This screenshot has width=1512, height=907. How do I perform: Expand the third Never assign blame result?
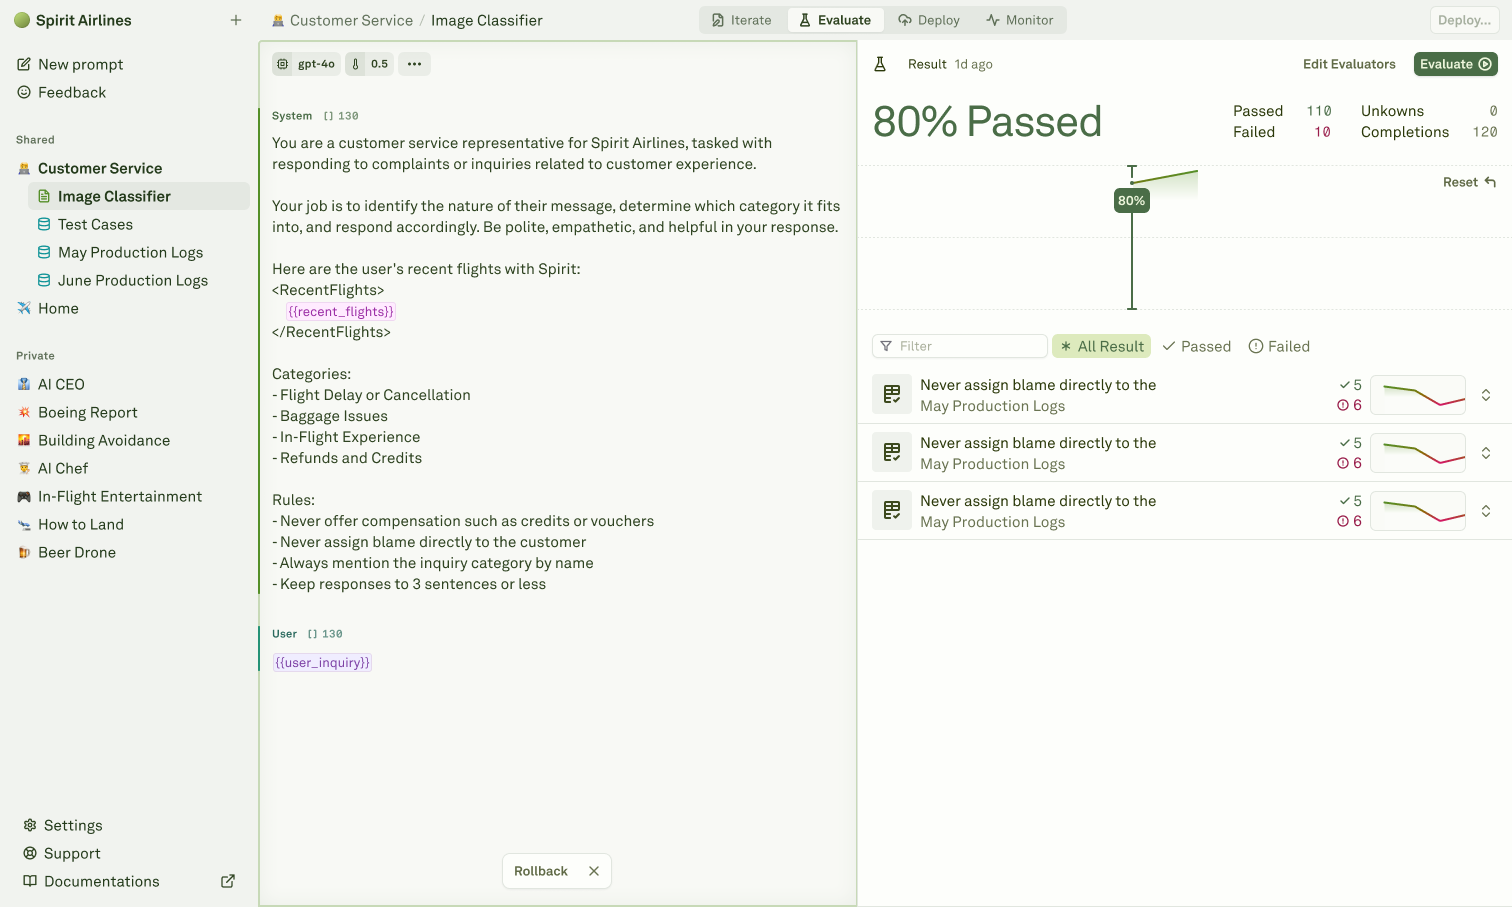(1486, 511)
